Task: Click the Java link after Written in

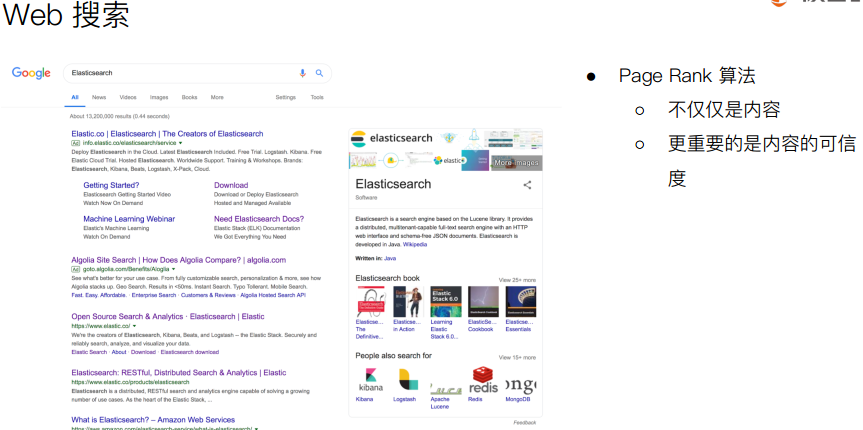Action: 390,258
